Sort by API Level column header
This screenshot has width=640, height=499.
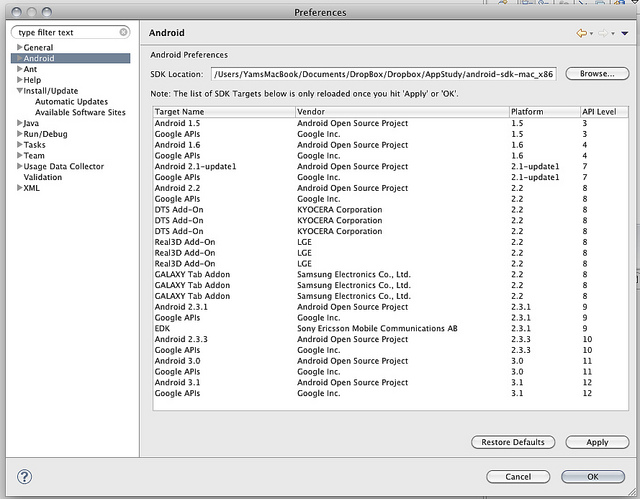pyautogui.click(x=604, y=112)
